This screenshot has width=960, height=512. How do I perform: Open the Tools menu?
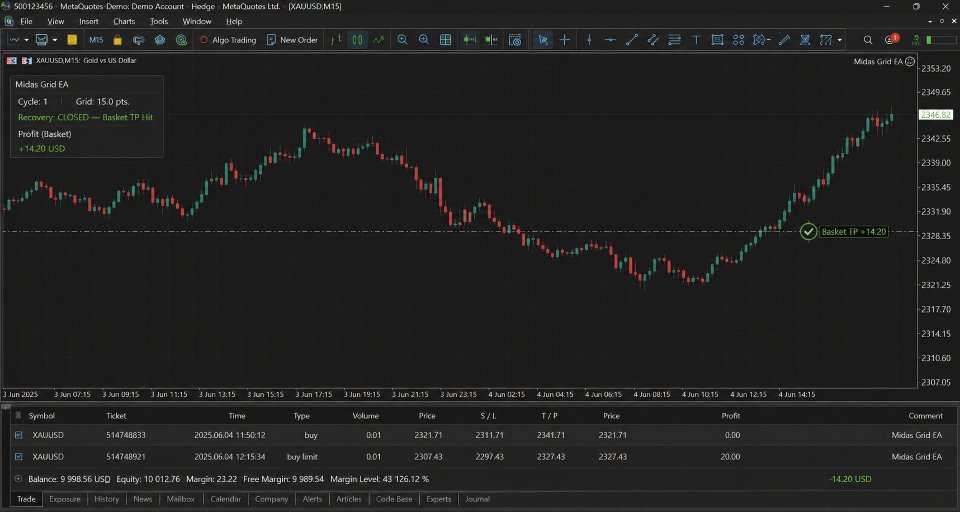tap(159, 21)
